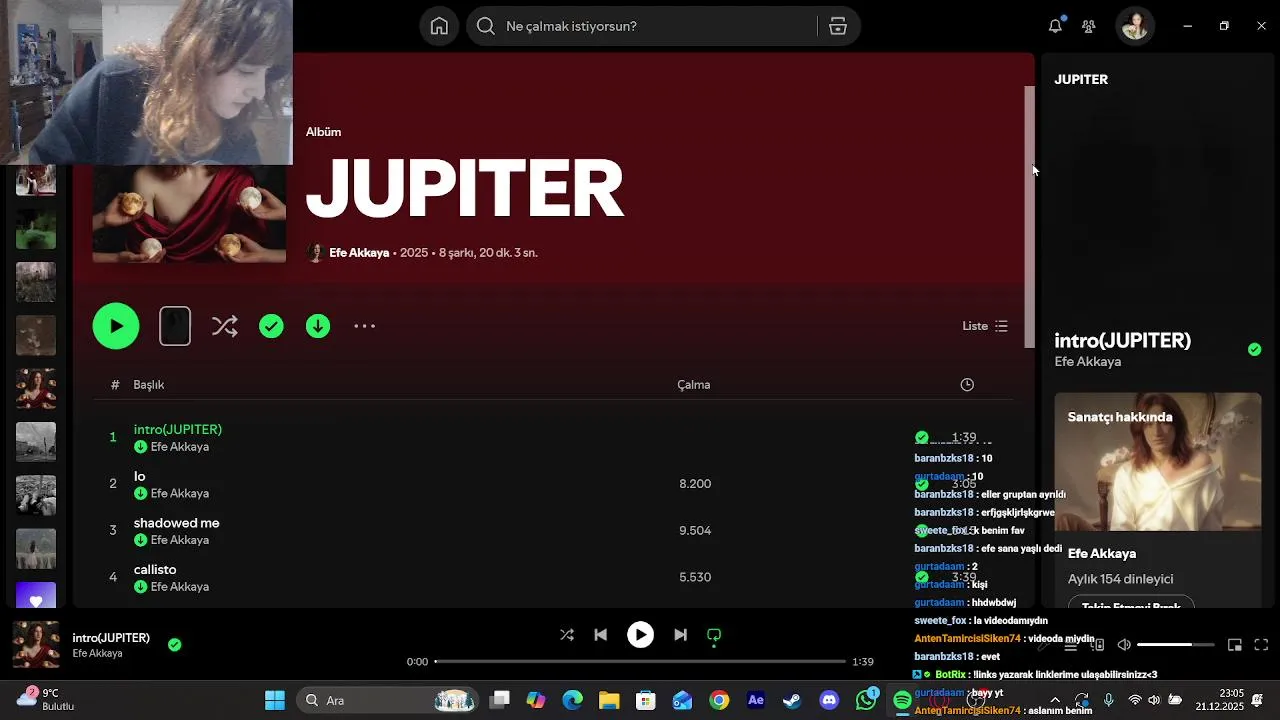
Task: Open the notifications bell
Action: [x=1055, y=26]
